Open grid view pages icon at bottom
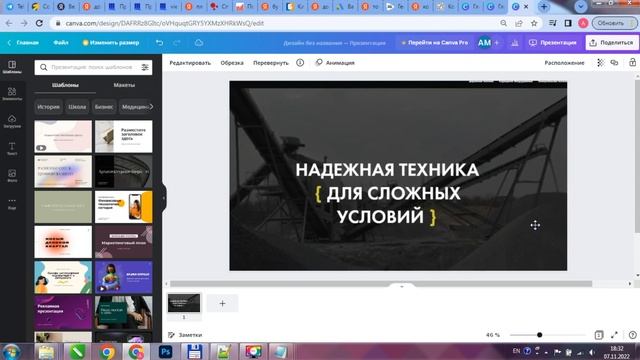Image resolution: width=640 pixels, height=360 pixels. 598,335
